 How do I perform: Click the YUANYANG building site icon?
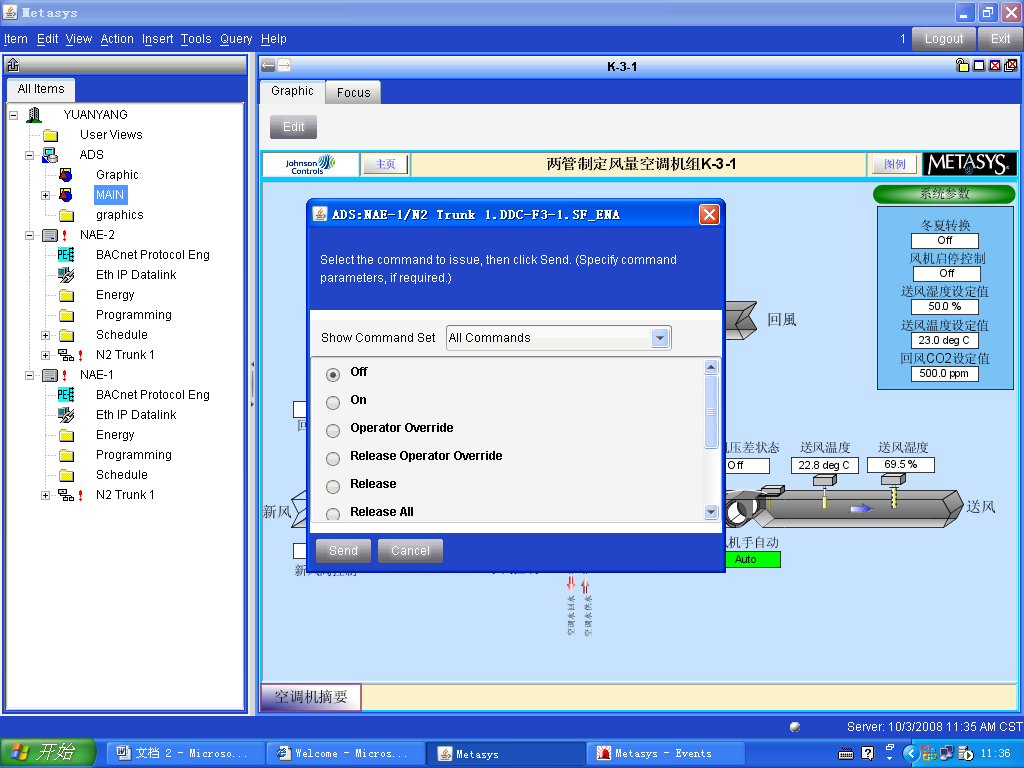point(34,115)
